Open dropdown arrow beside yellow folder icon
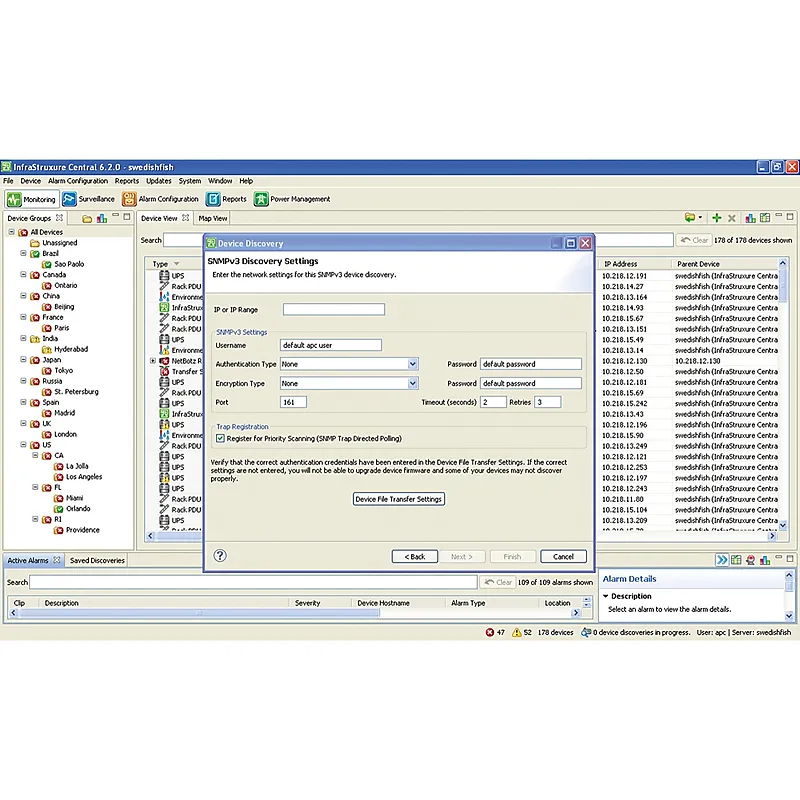Viewport: 800px width, 800px height. pos(700,218)
